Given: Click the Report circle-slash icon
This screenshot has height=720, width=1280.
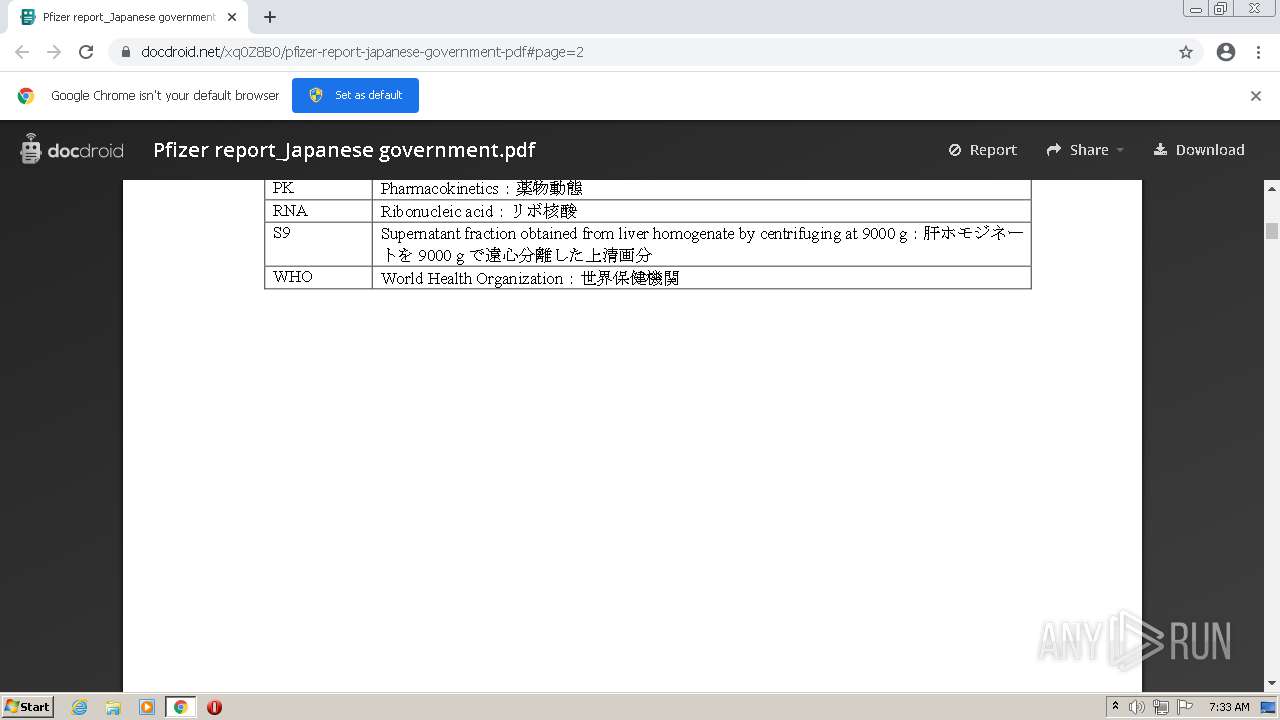Looking at the screenshot, I should [x=955, y=150].
